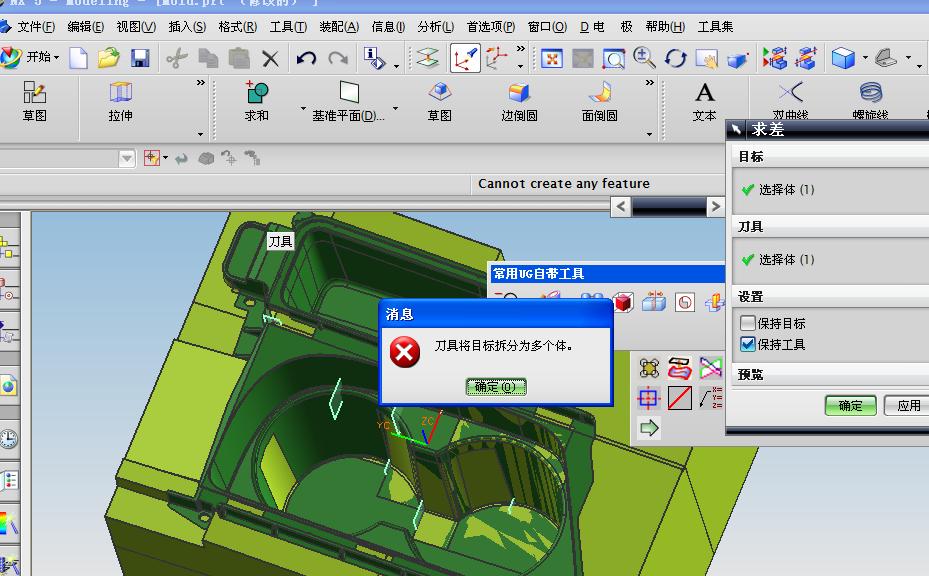The width and height of the screenshot is (929, 576).
Task: Click the Undo arrow icon
Action: (306, 58)
